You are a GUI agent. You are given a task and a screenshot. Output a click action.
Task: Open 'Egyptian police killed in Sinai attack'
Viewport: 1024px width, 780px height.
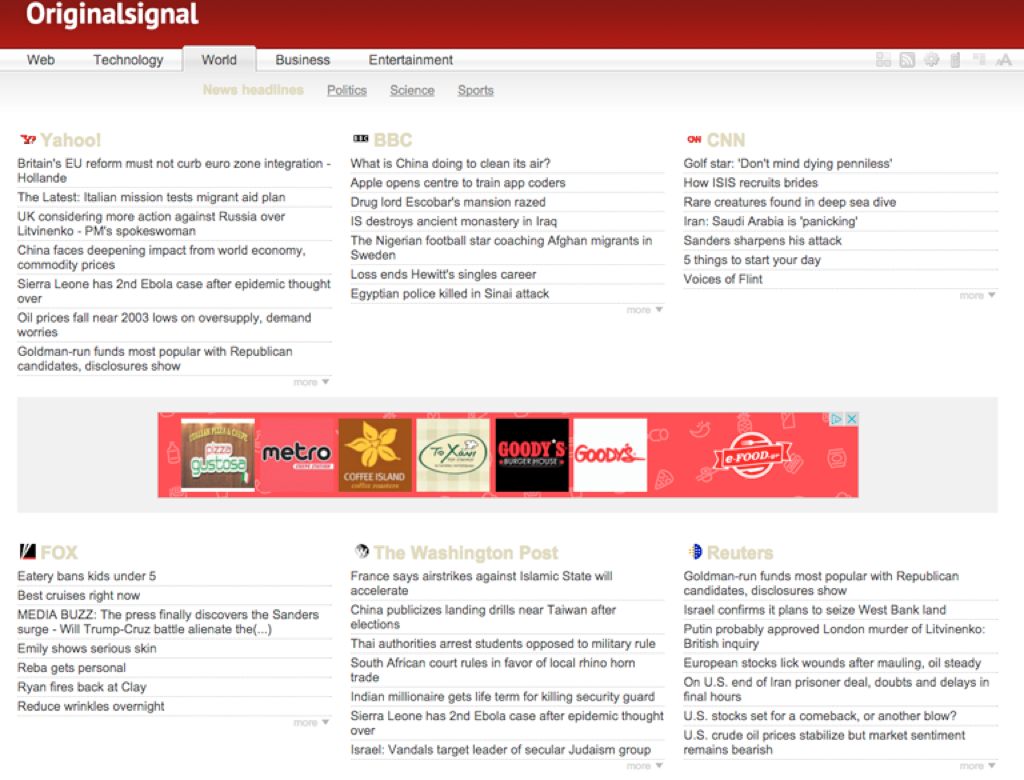pos(449,294)
